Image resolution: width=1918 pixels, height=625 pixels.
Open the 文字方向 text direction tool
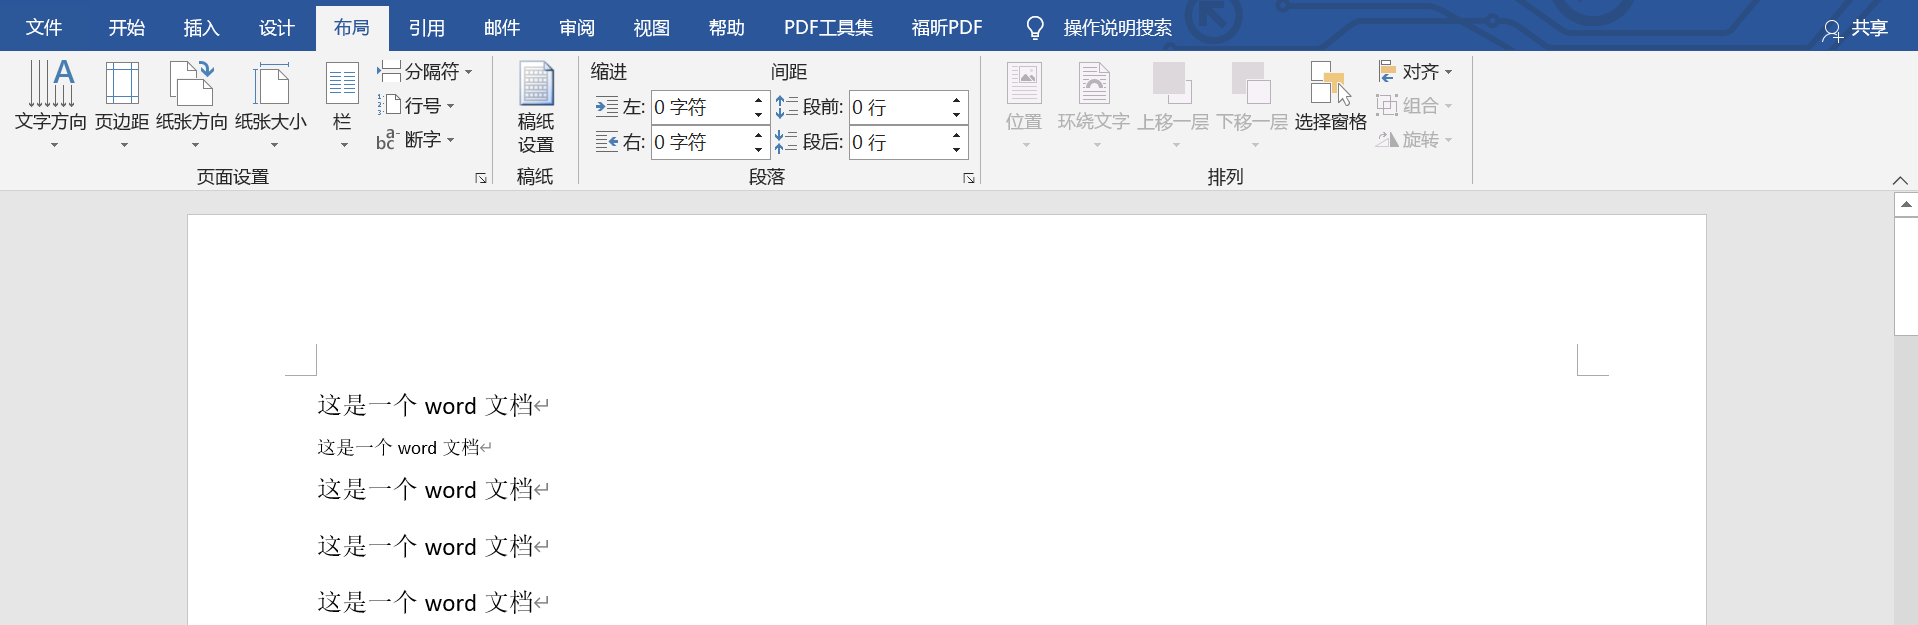pyautogui.click(x=51, y=104)
